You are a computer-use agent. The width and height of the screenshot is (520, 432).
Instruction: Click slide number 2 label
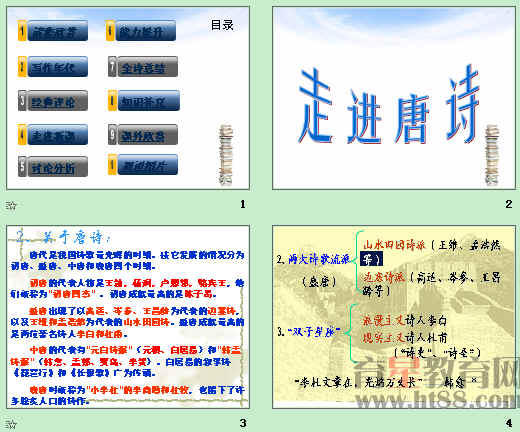(x=509, y=204)
